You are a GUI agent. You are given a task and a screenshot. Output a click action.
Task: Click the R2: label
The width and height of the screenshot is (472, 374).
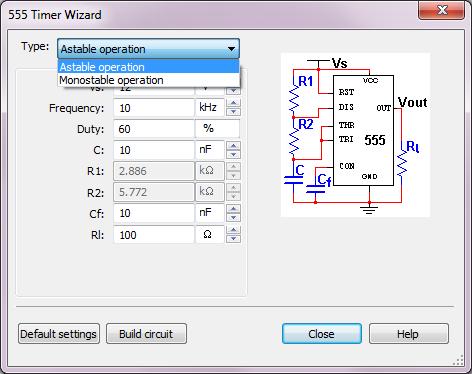(96, 193)
